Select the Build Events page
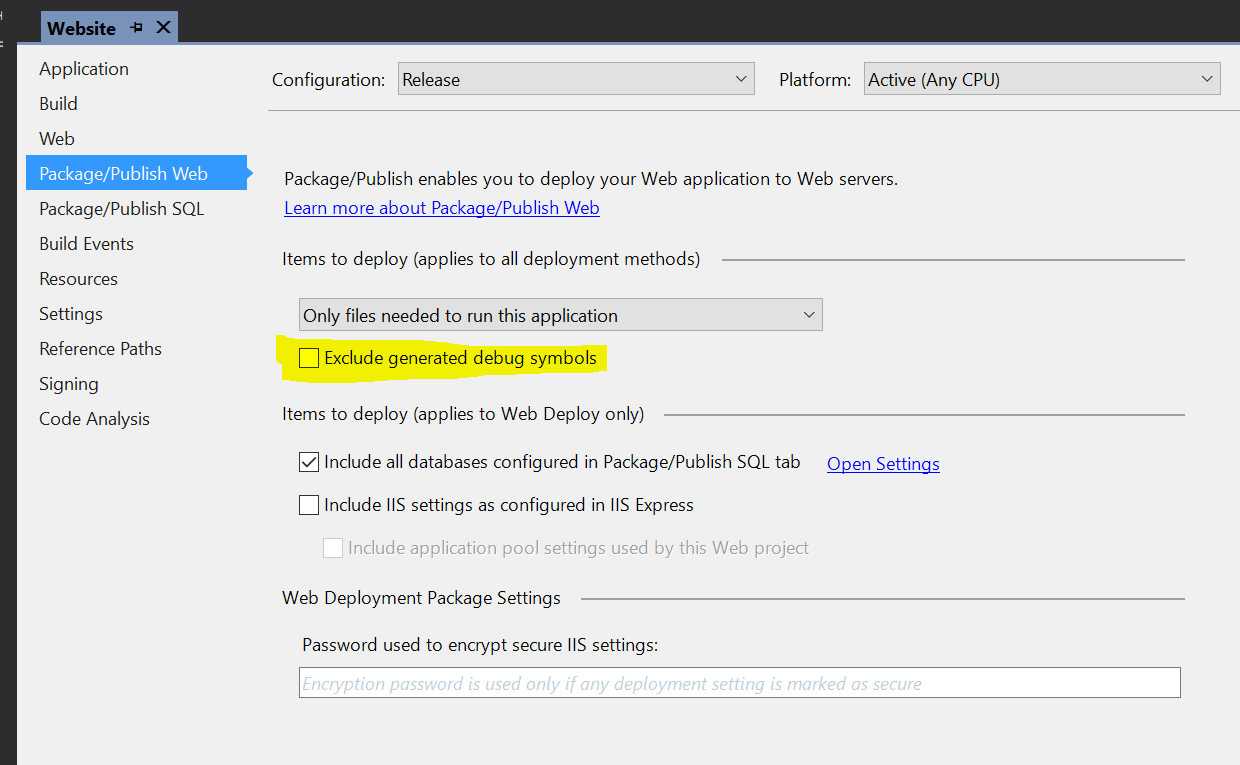 [86, 243]
